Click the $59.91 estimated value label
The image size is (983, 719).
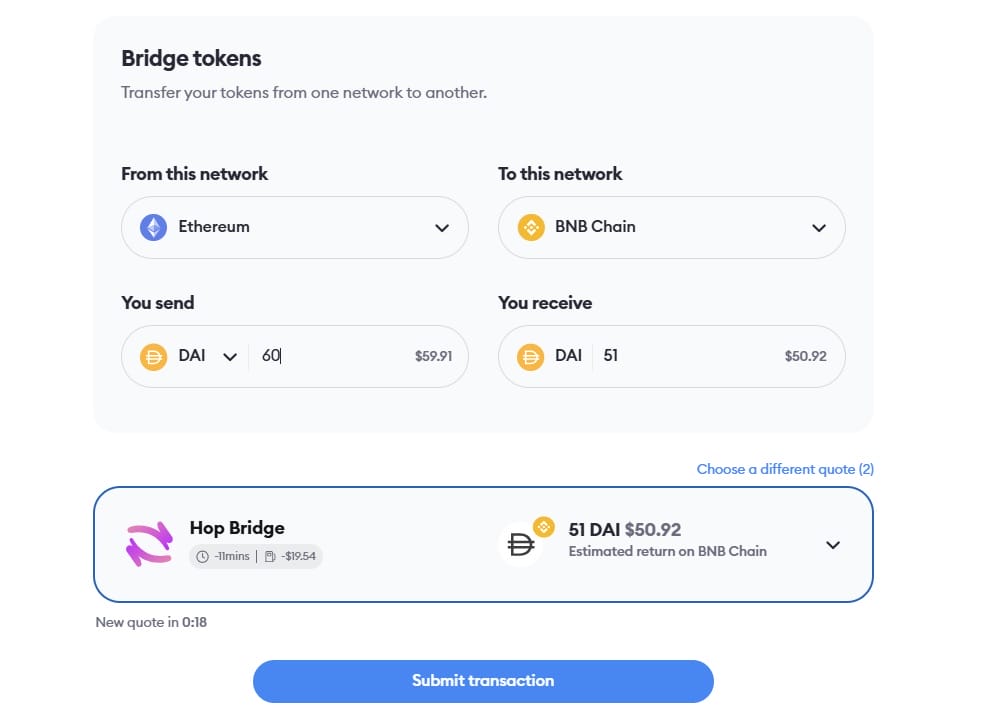[x=434, y=356]
